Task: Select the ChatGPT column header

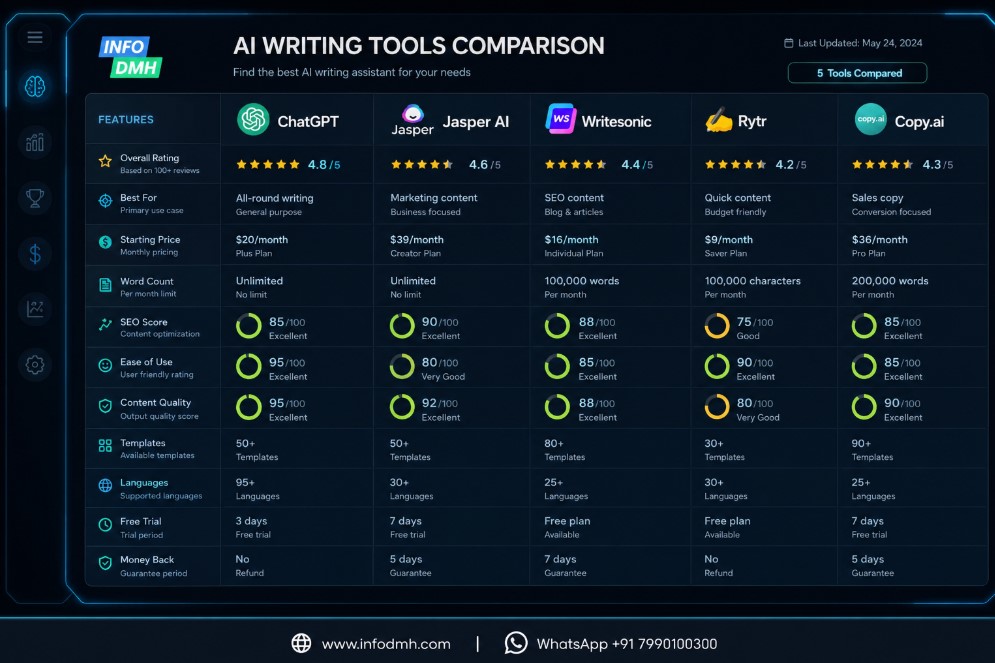Action: pyautogui.click(x=296, y=120)
